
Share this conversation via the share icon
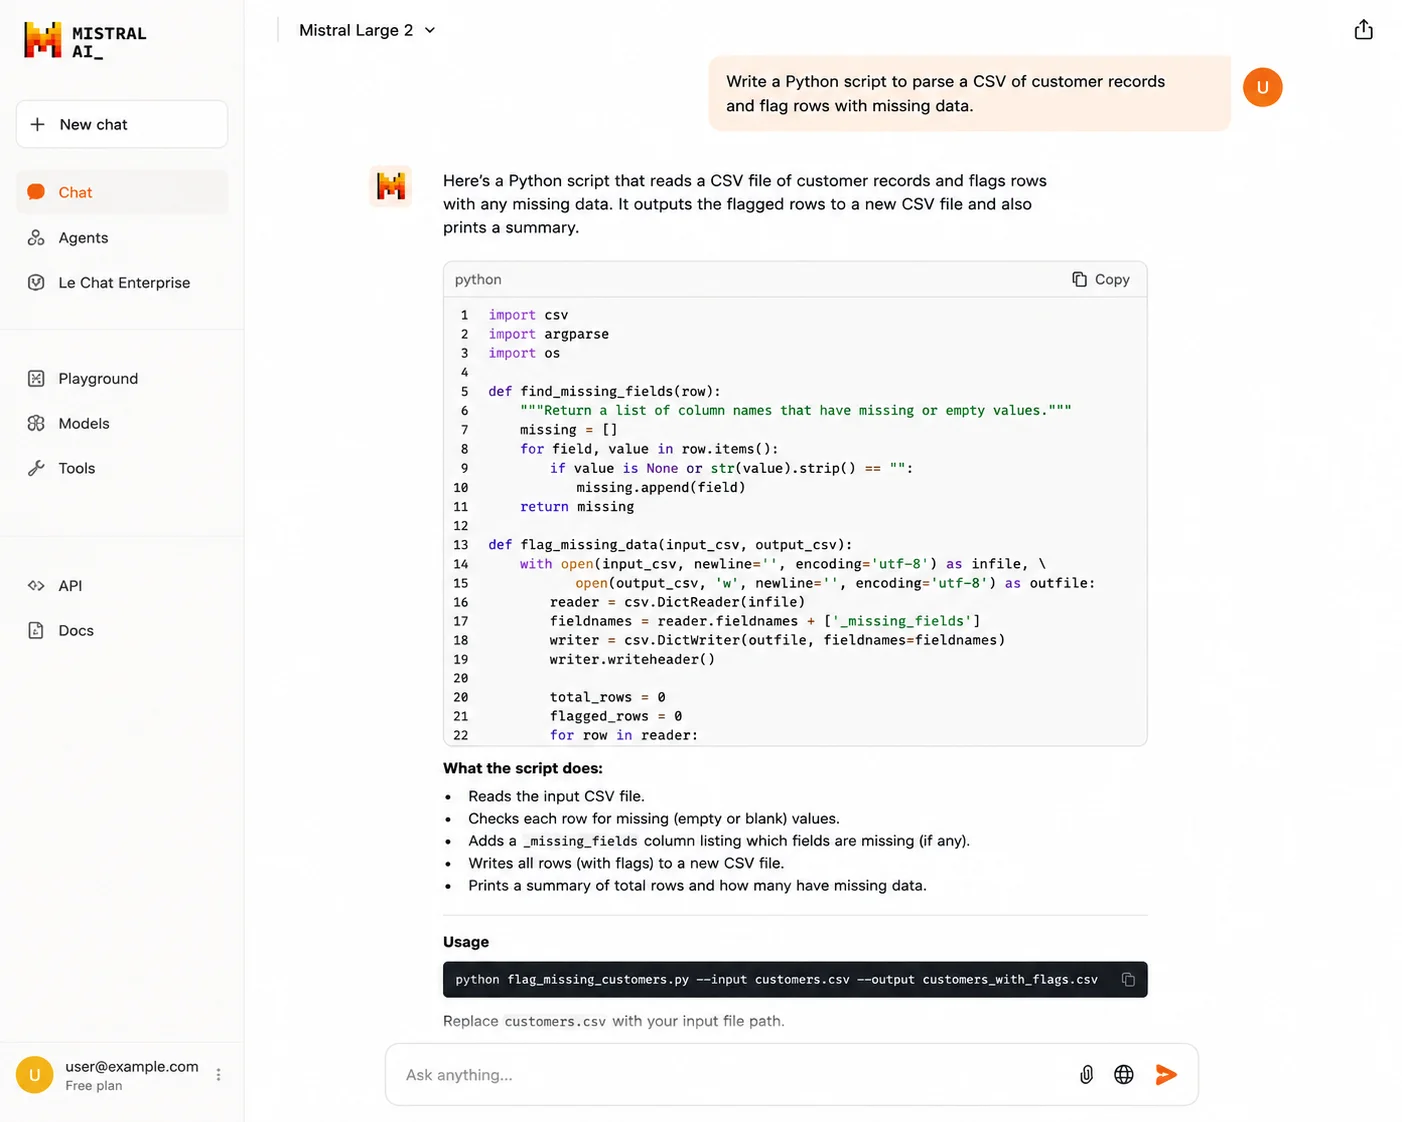click(1363, 30)
